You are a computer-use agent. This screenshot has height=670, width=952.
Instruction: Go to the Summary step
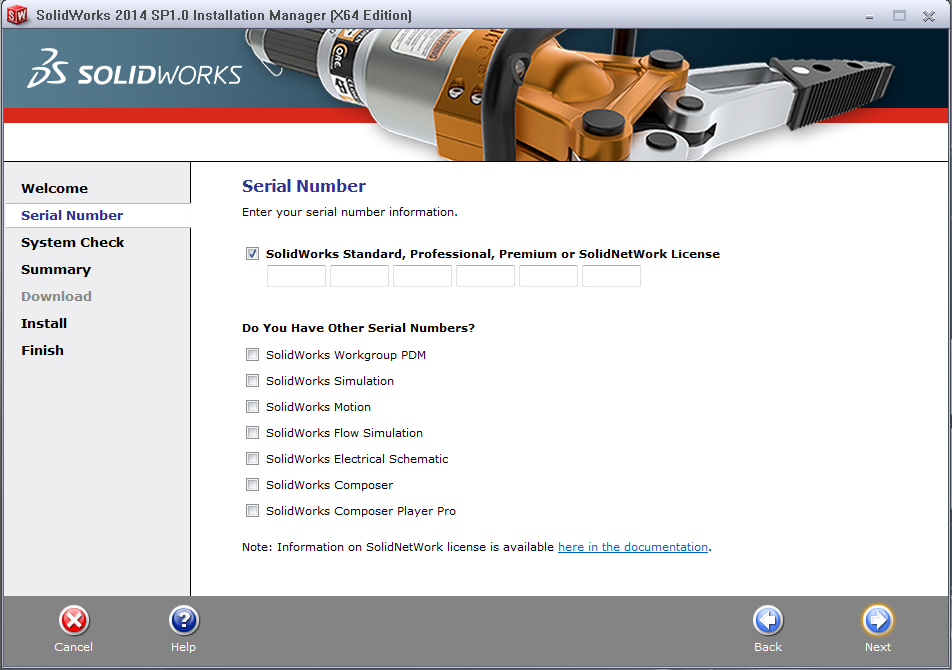(56, 269)
